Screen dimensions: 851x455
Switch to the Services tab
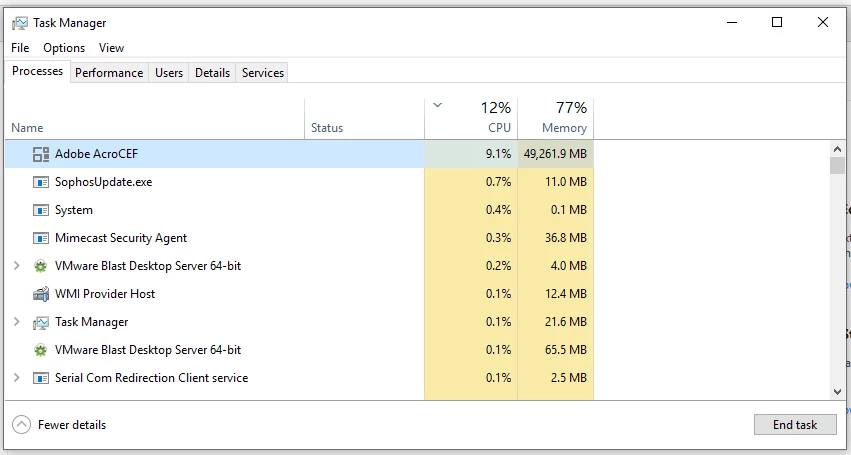click(263, 73)
